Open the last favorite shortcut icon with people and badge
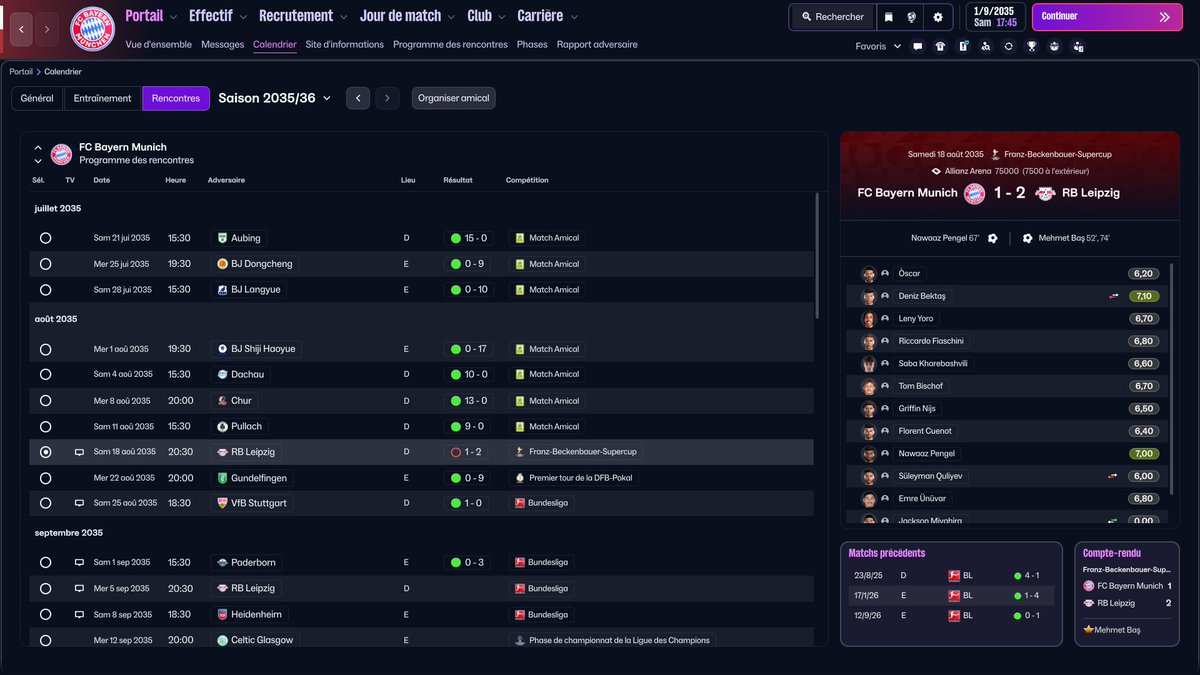This screenshot has height=675, width=1200. [1078, 46]
